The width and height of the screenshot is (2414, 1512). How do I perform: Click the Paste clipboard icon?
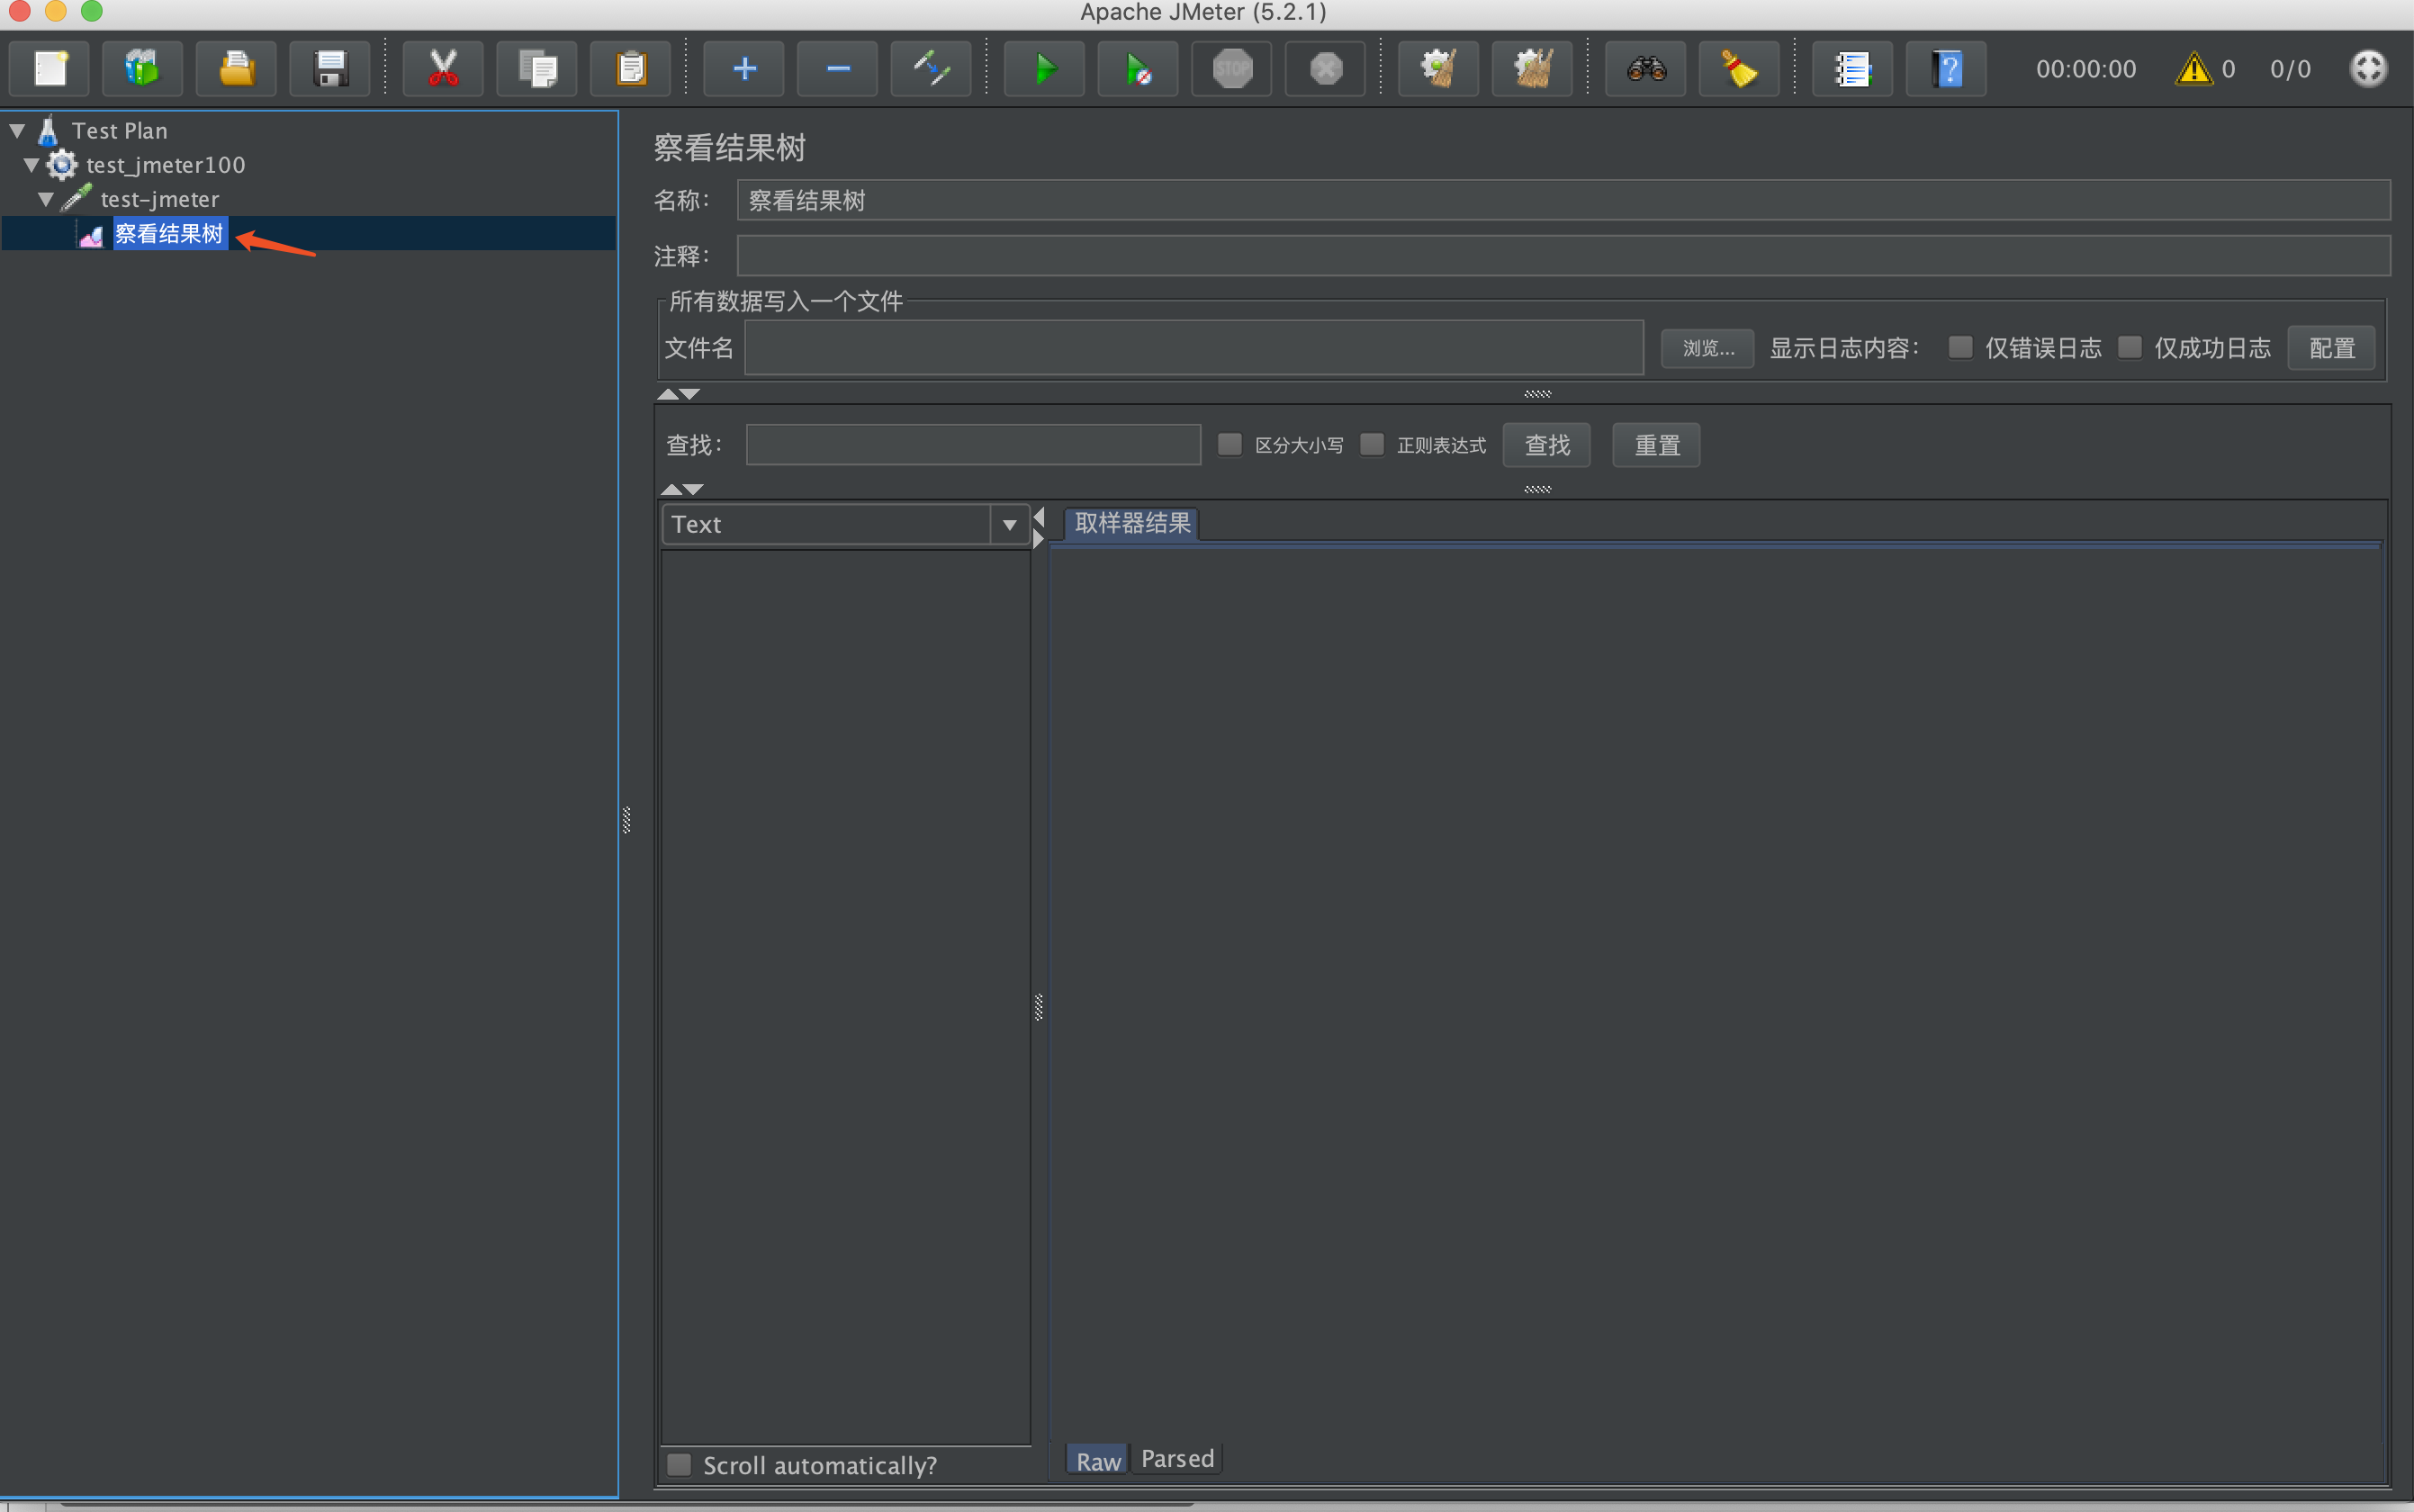[631, 69]
